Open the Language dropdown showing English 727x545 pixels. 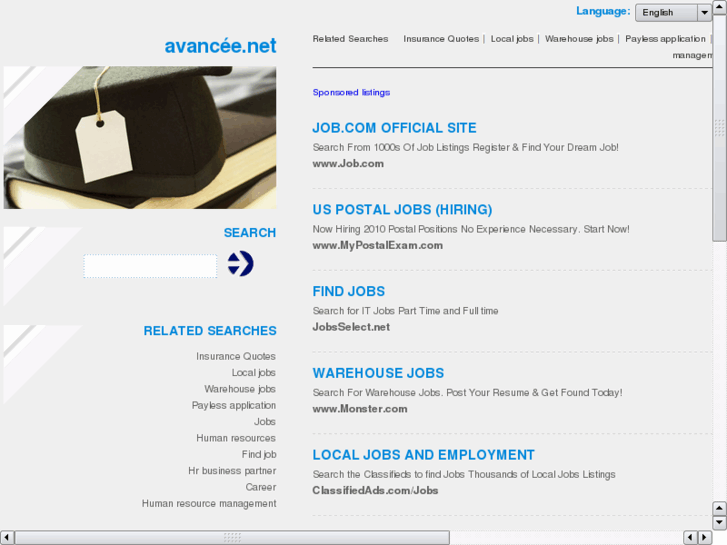673,13
